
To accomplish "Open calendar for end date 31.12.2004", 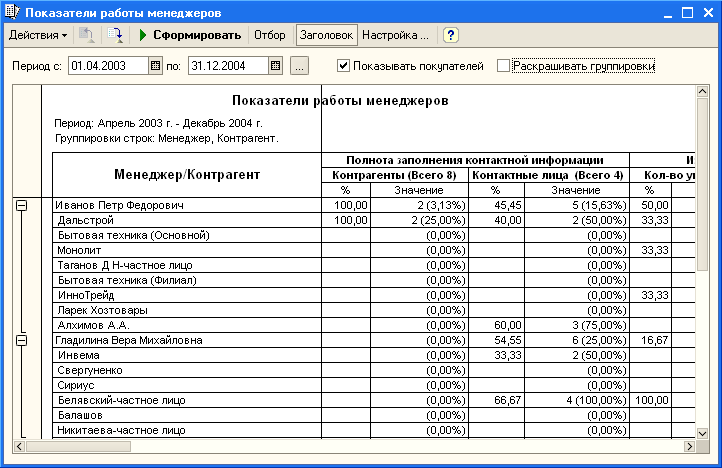I will click(275, 66).
